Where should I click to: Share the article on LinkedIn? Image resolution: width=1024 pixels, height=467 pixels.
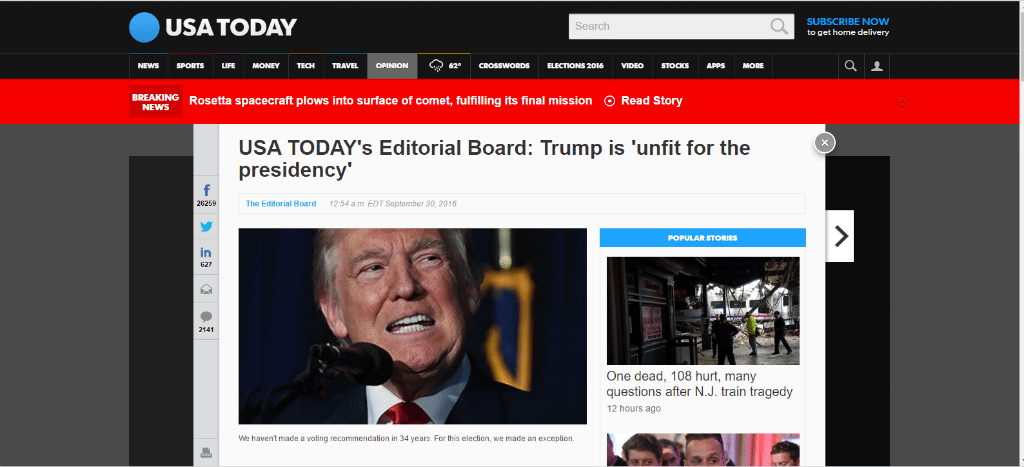206,257
